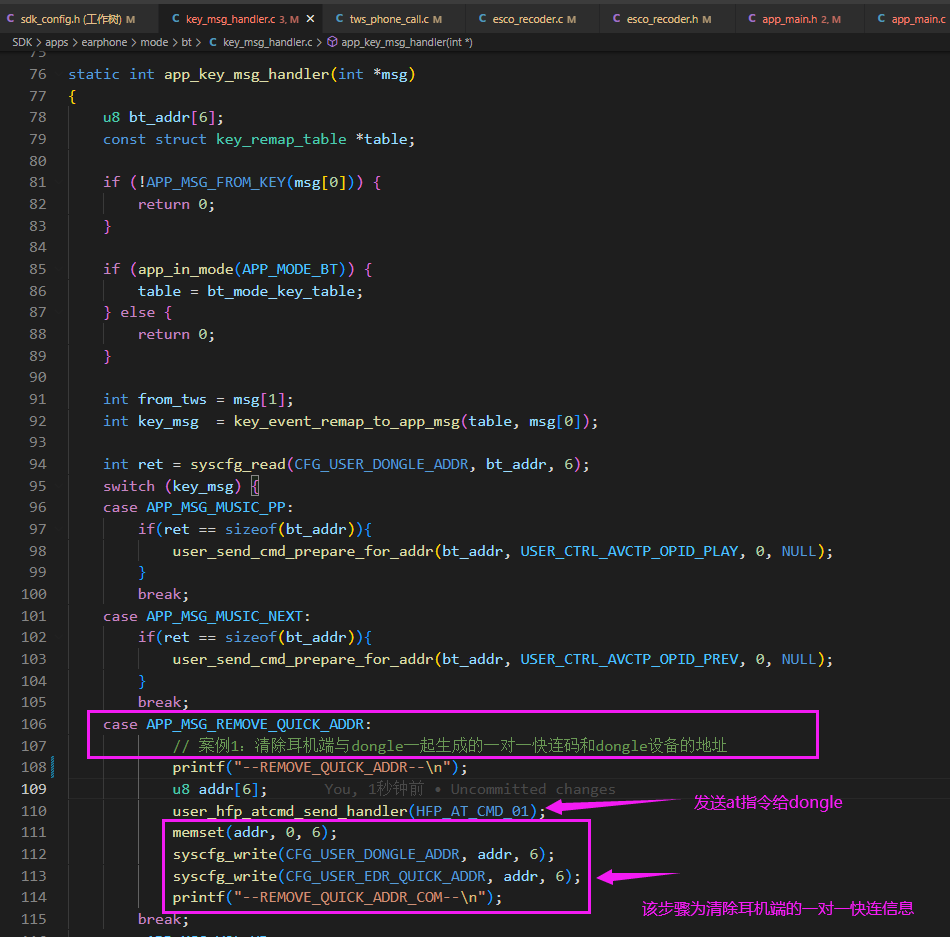The image size is (950, 937).
Task: Click from_tws variable on line 91
Action: tap(172, 400)
